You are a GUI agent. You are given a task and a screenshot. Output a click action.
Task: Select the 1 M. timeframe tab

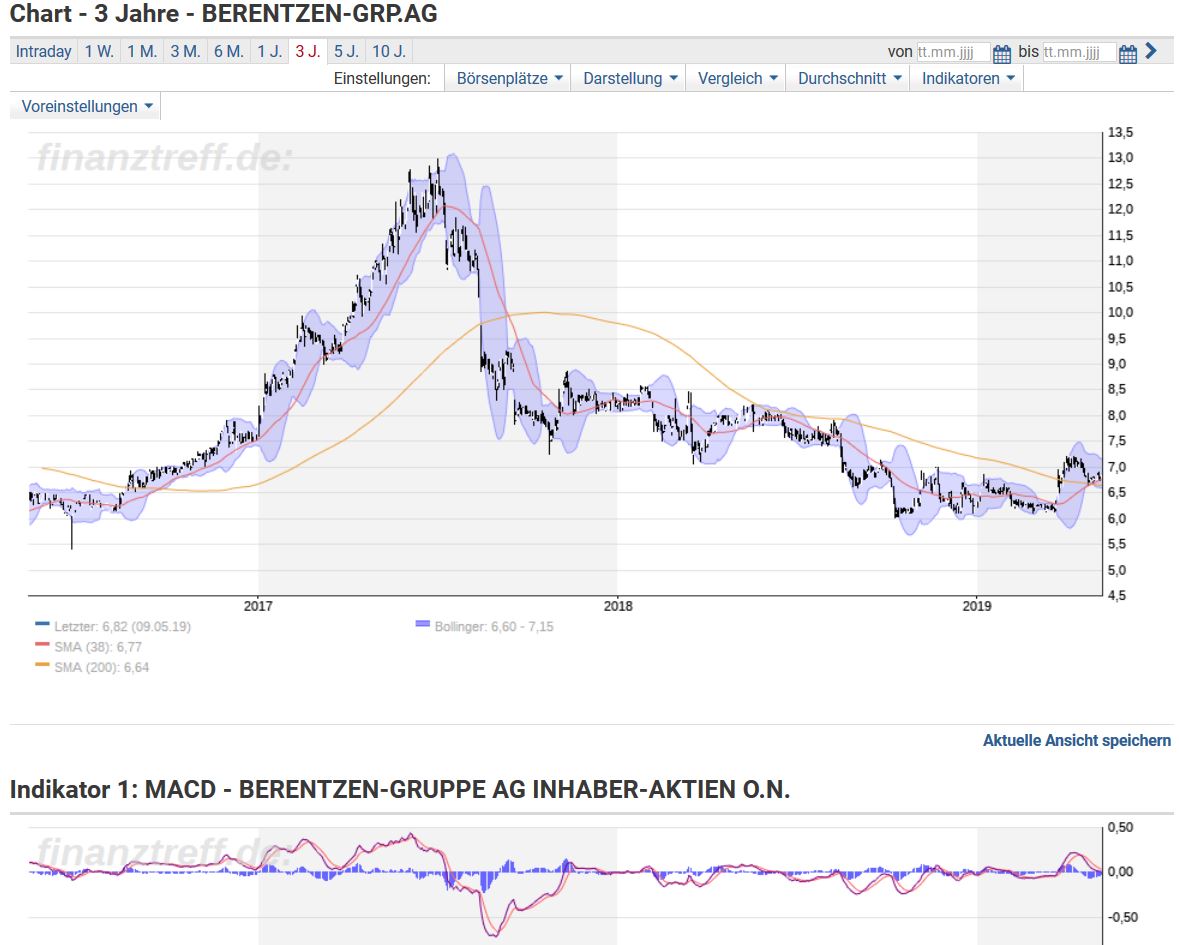pyautogui.click(x=142, y=51)
